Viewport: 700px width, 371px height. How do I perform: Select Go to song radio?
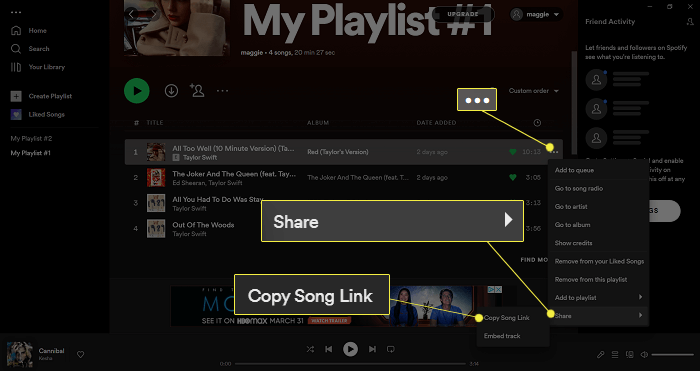[x=598, y=188]
